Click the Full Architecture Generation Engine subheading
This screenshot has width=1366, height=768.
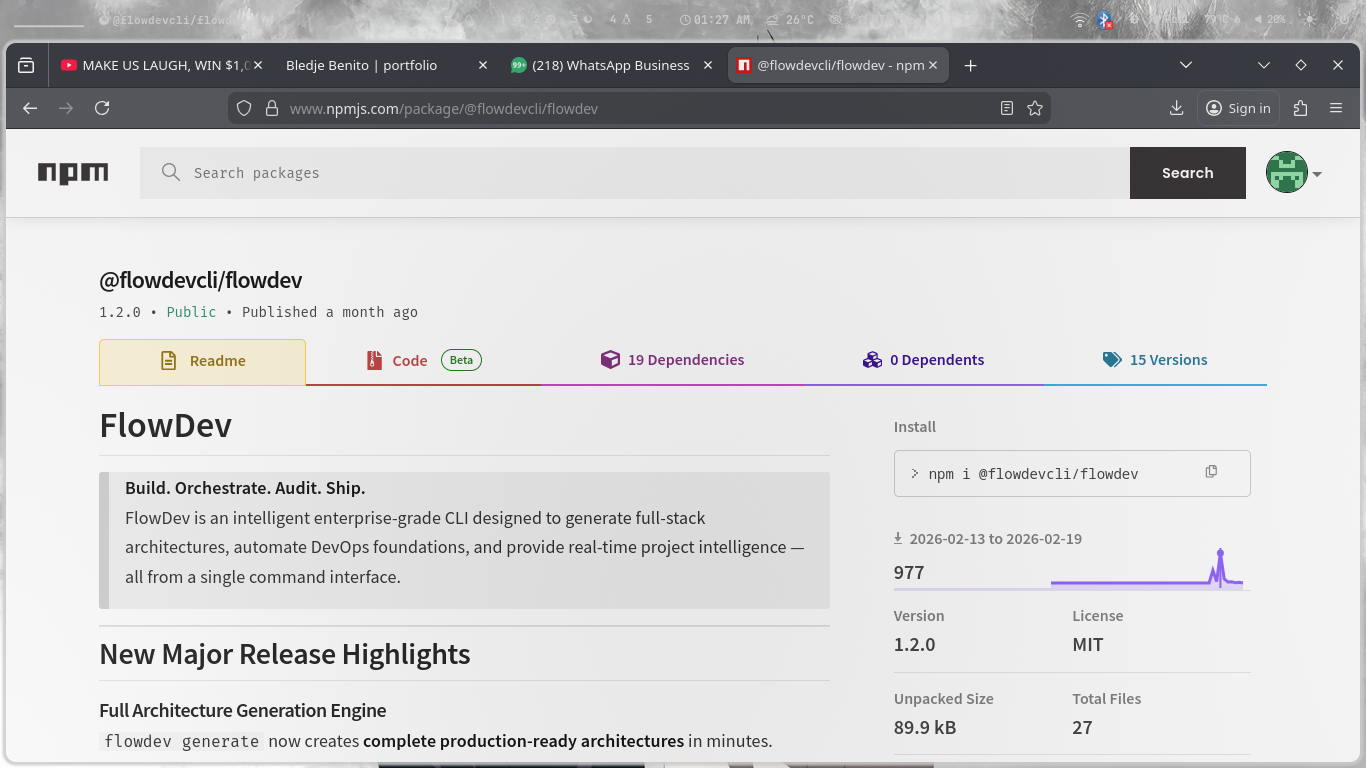pyautogui.click(x=243, y=711)
